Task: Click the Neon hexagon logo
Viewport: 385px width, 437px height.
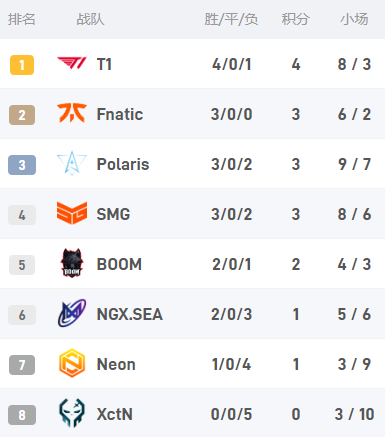Action: pos(72,363)
